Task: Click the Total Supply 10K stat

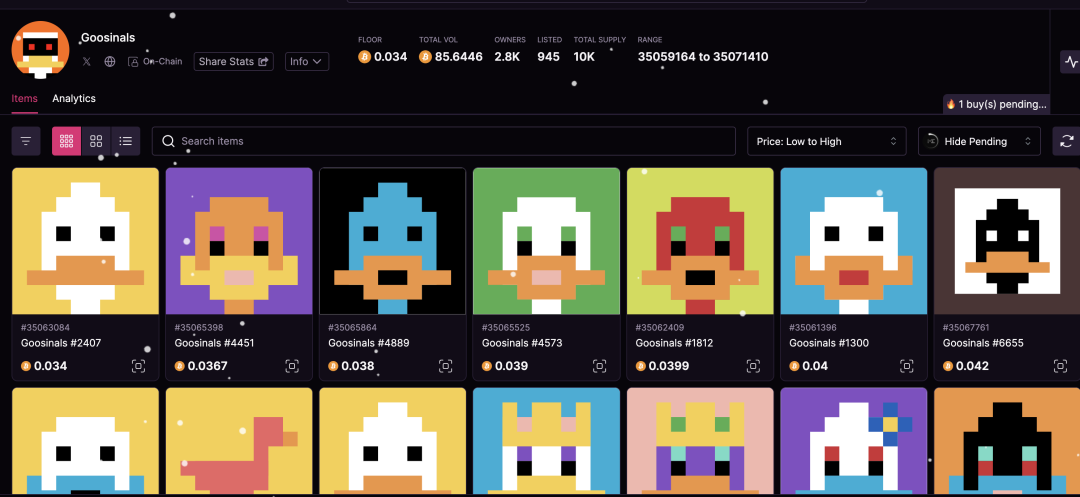Action: (599, 51)
